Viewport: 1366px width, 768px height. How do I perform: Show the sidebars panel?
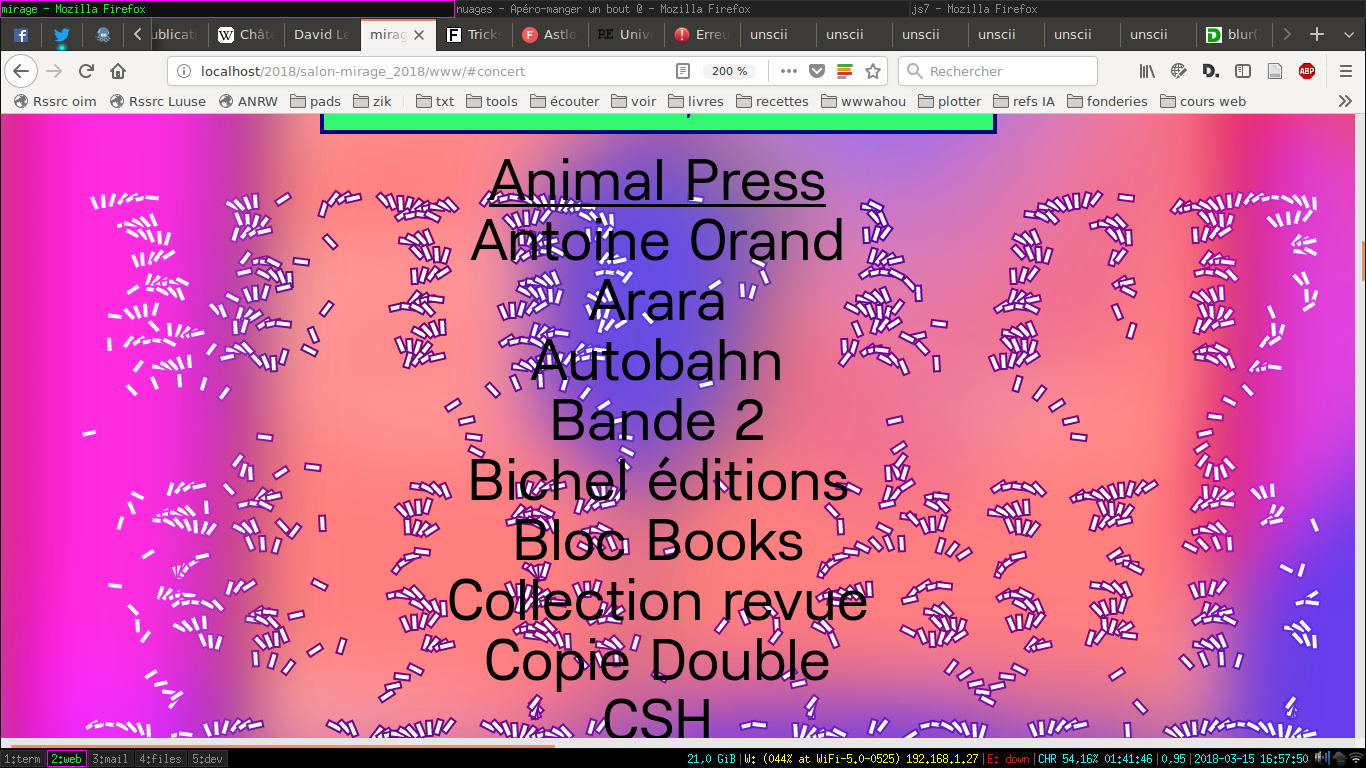point(1243,71)
